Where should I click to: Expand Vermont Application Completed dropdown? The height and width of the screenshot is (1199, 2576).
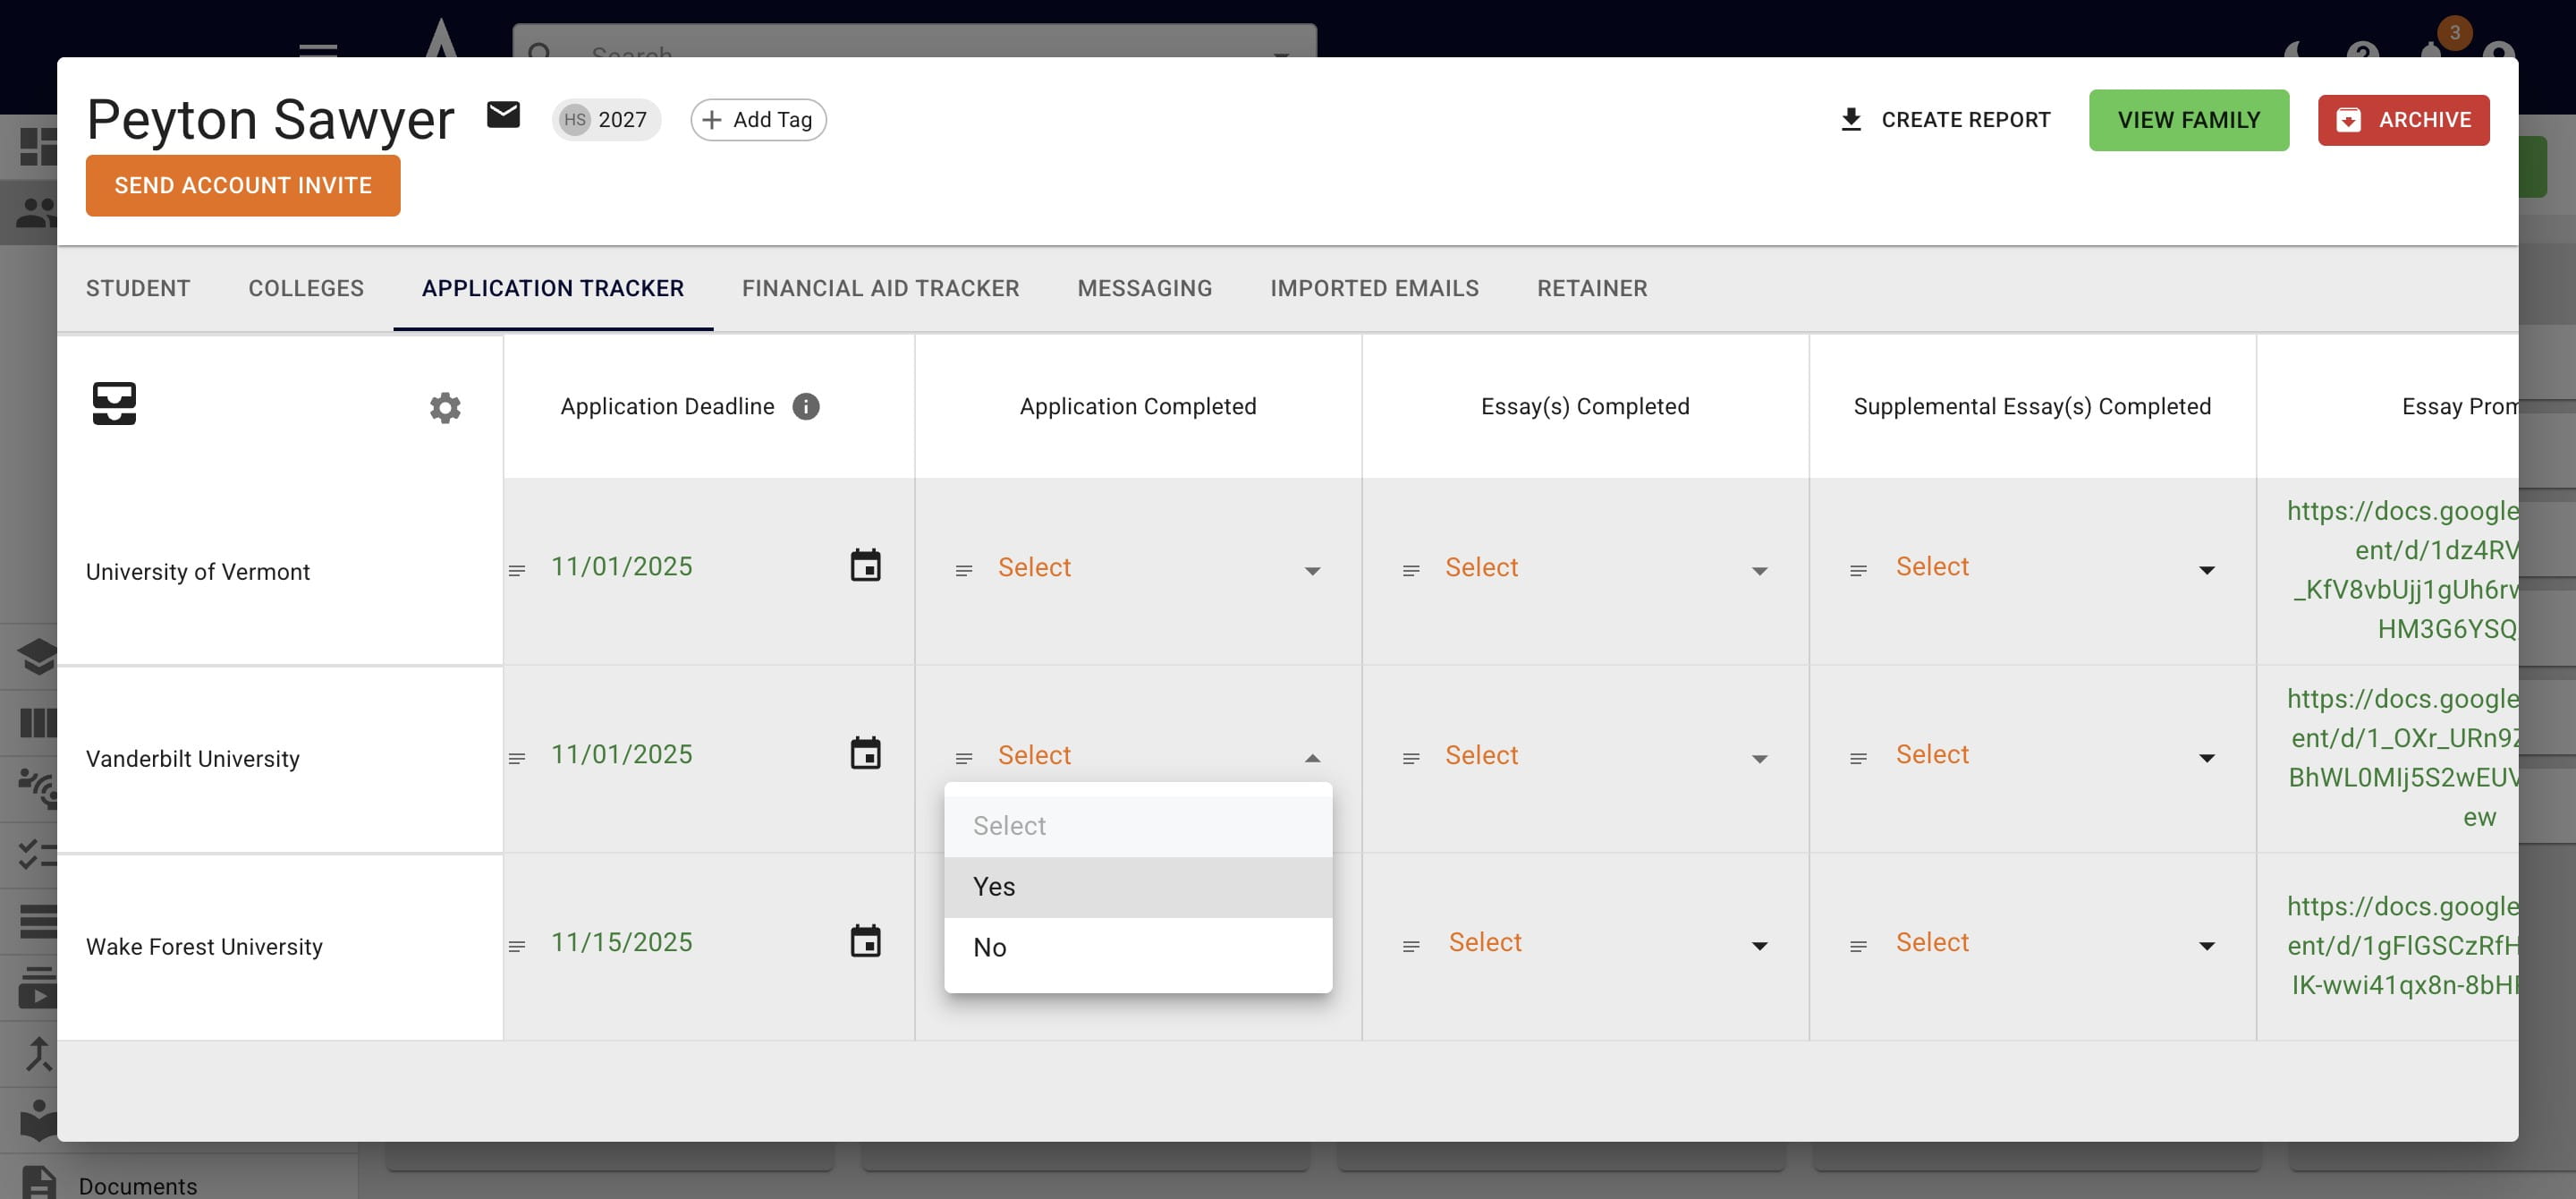(x=1313, y=571)
